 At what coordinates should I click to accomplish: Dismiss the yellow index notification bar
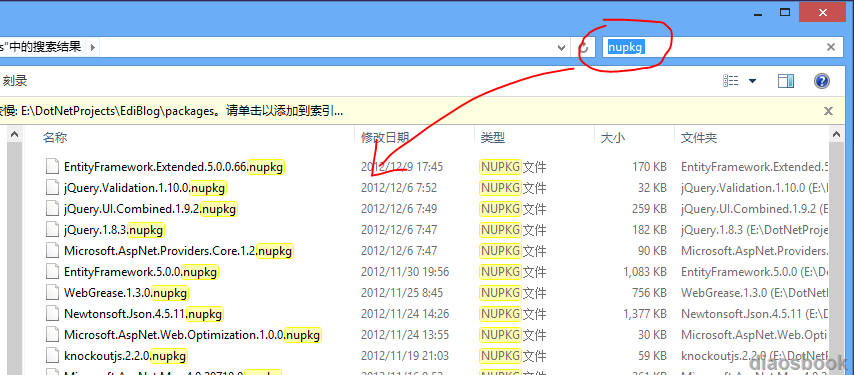click(828, 111)
